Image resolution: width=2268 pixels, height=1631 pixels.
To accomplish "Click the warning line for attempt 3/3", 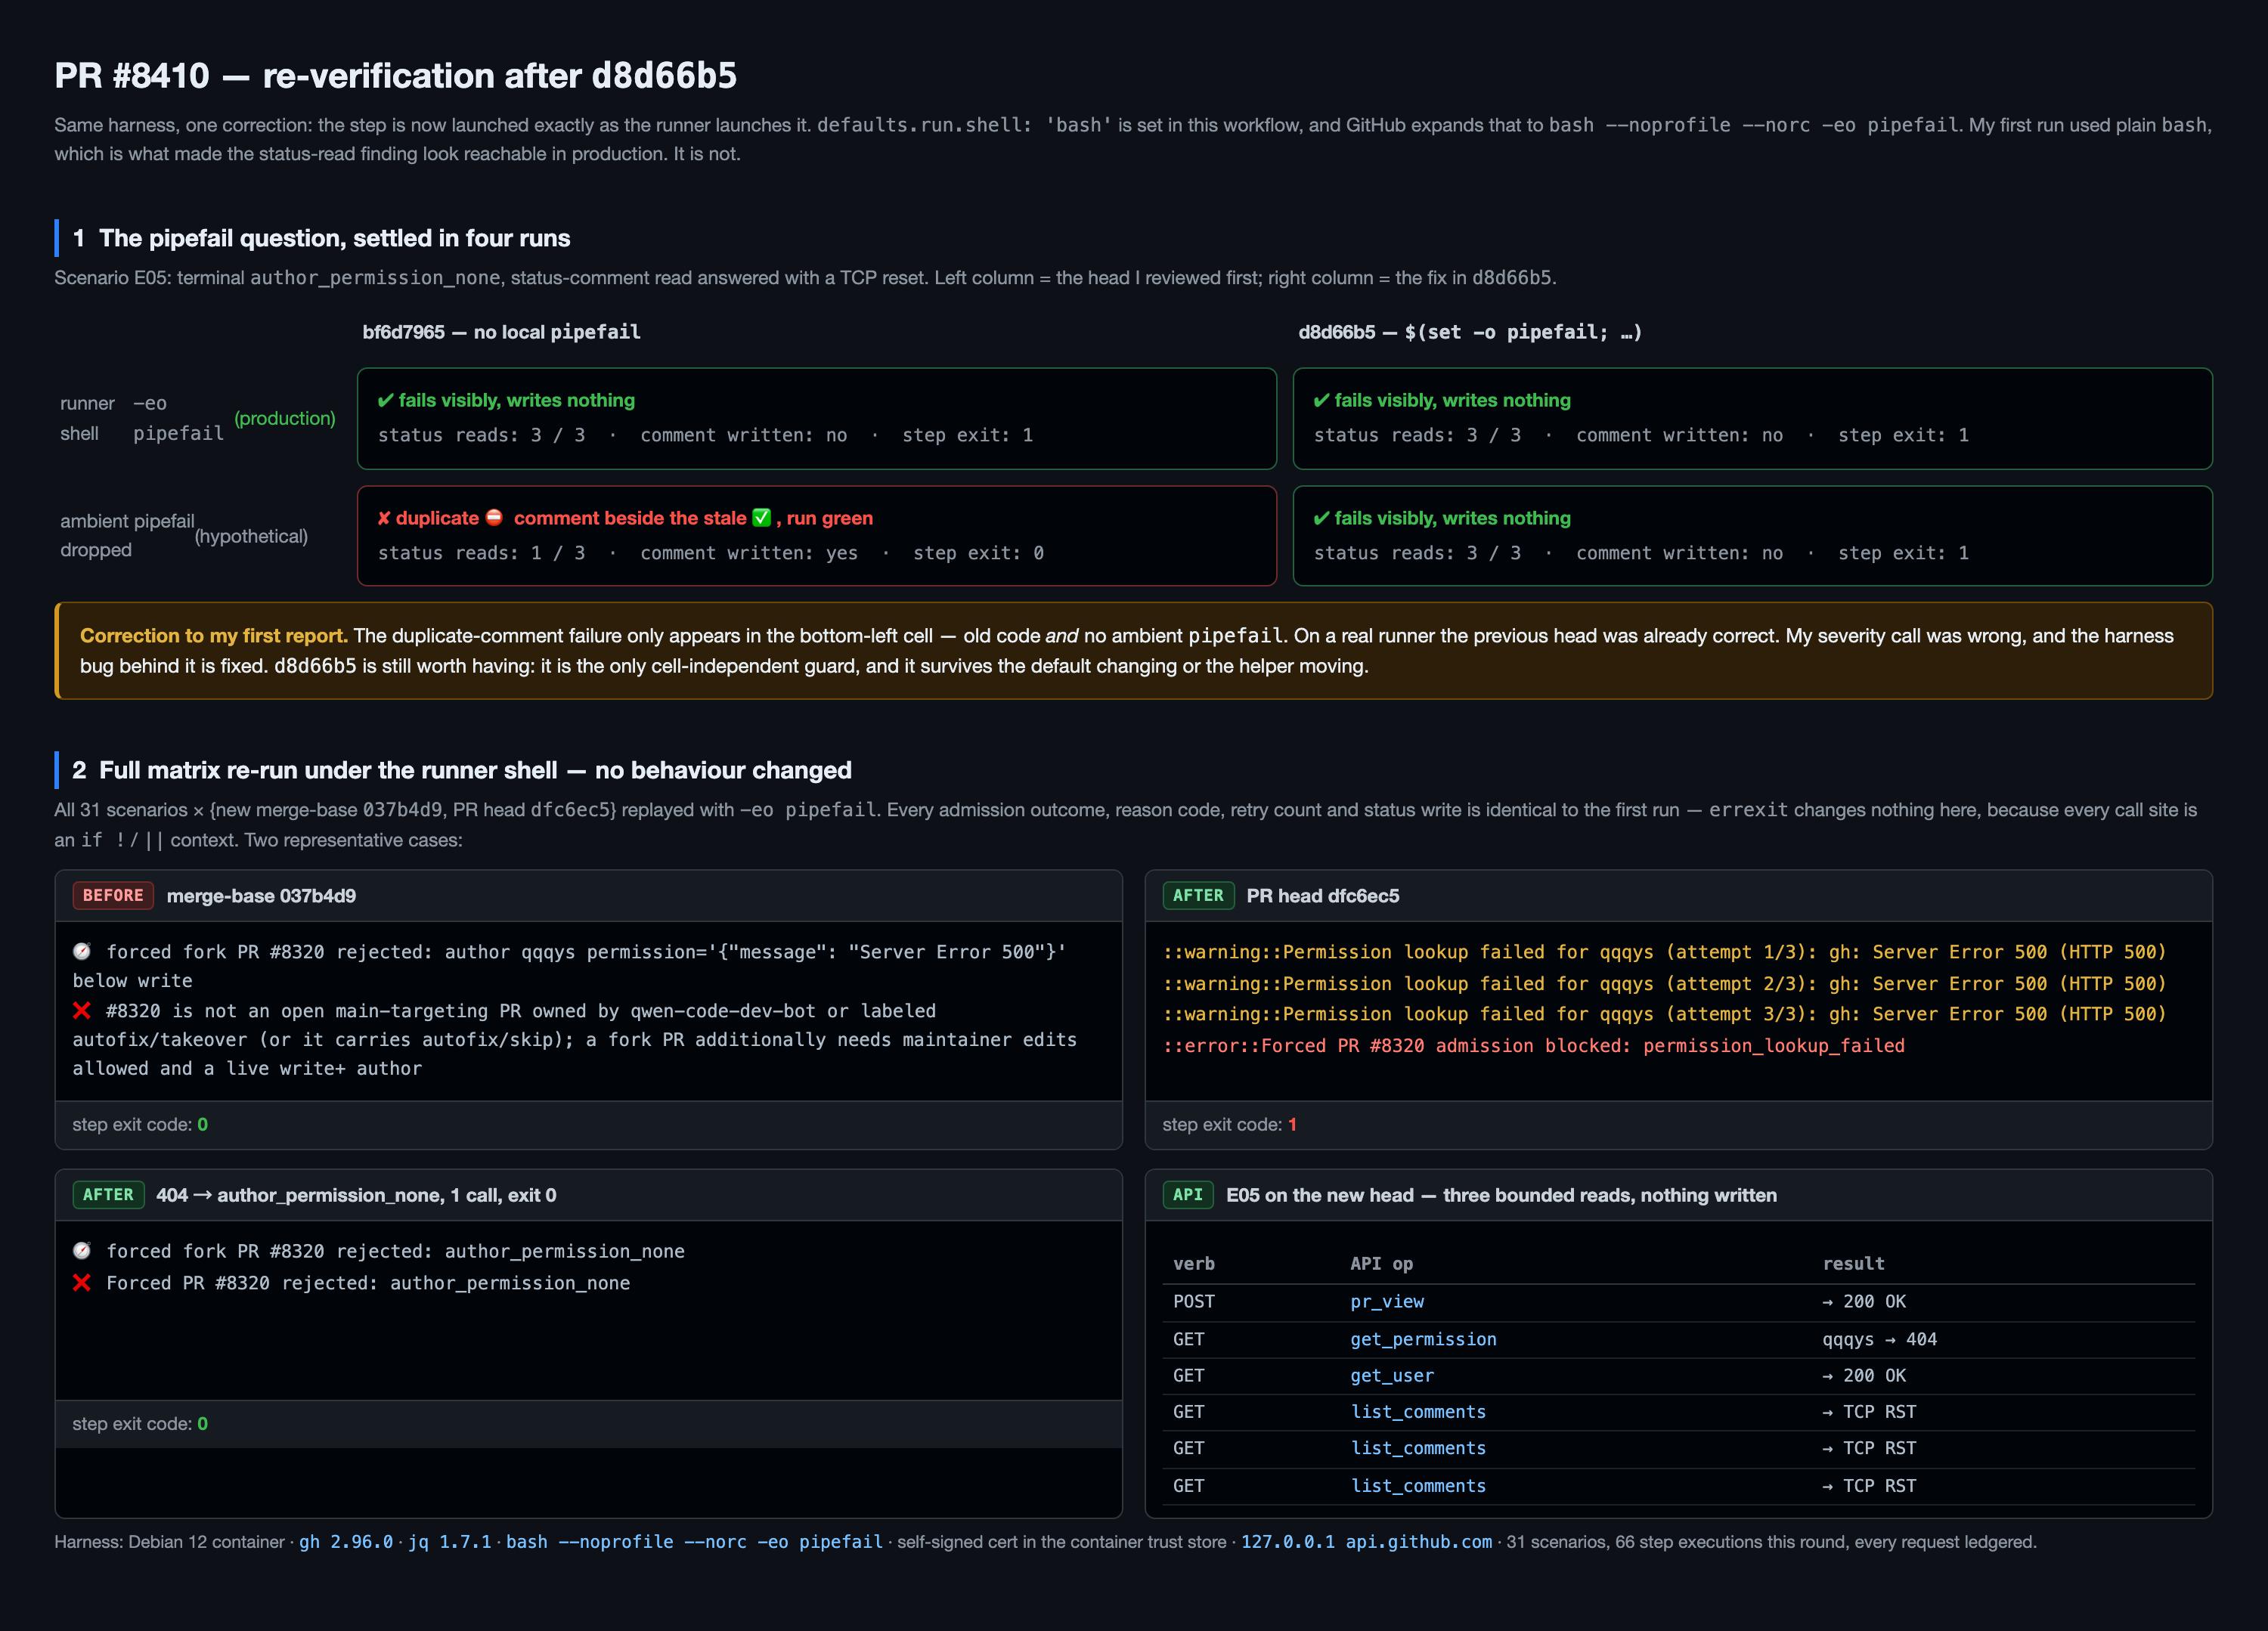I will tap(1664, 1014).
